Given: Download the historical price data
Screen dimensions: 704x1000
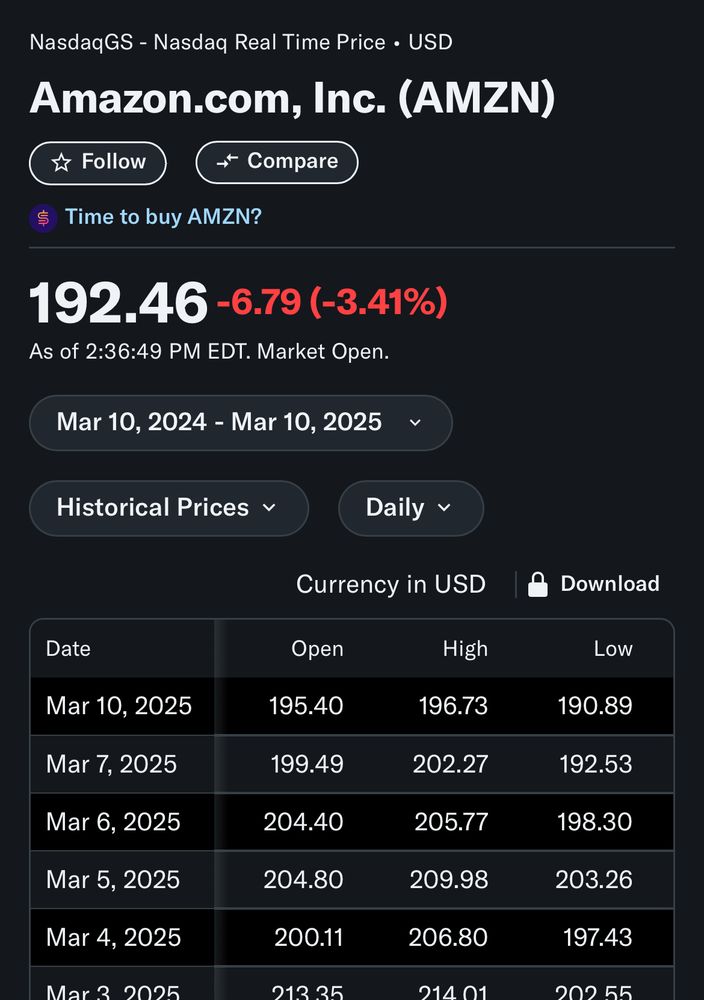Looking at the screenshot, I should point(609,584).
